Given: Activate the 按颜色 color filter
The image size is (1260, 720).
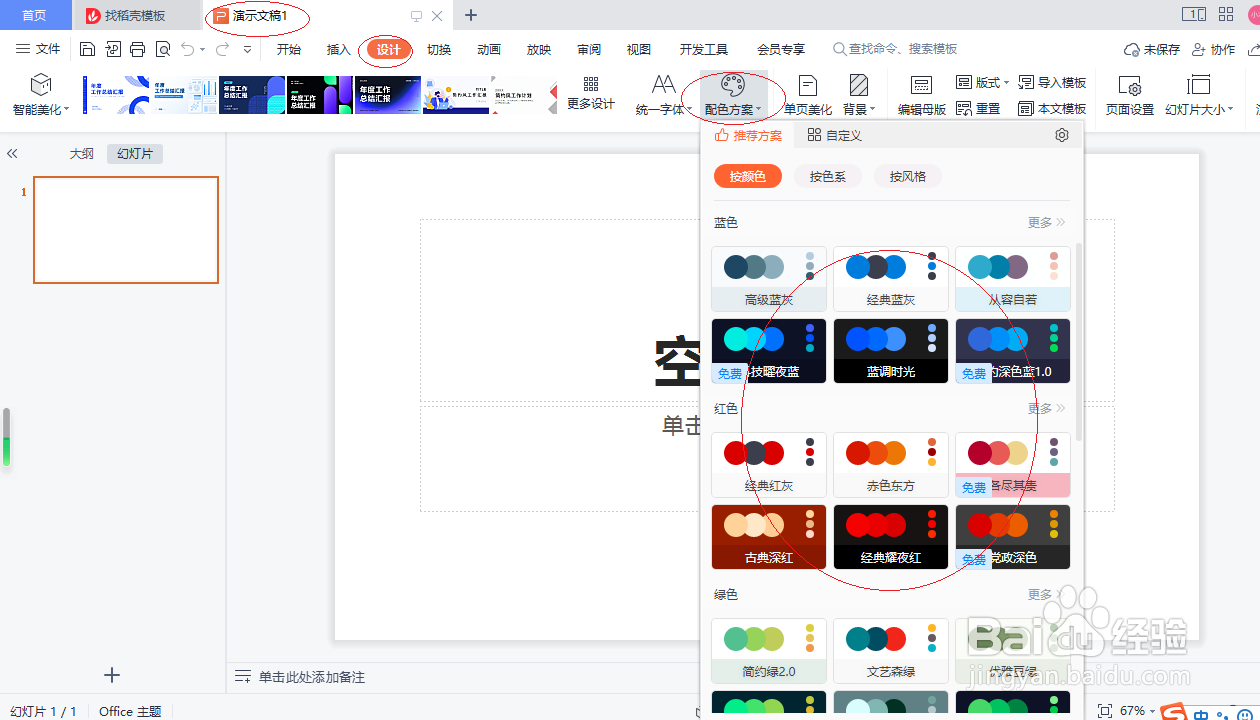Looking at the screenshot, I should pyautogui.click(x=747, y=176).
